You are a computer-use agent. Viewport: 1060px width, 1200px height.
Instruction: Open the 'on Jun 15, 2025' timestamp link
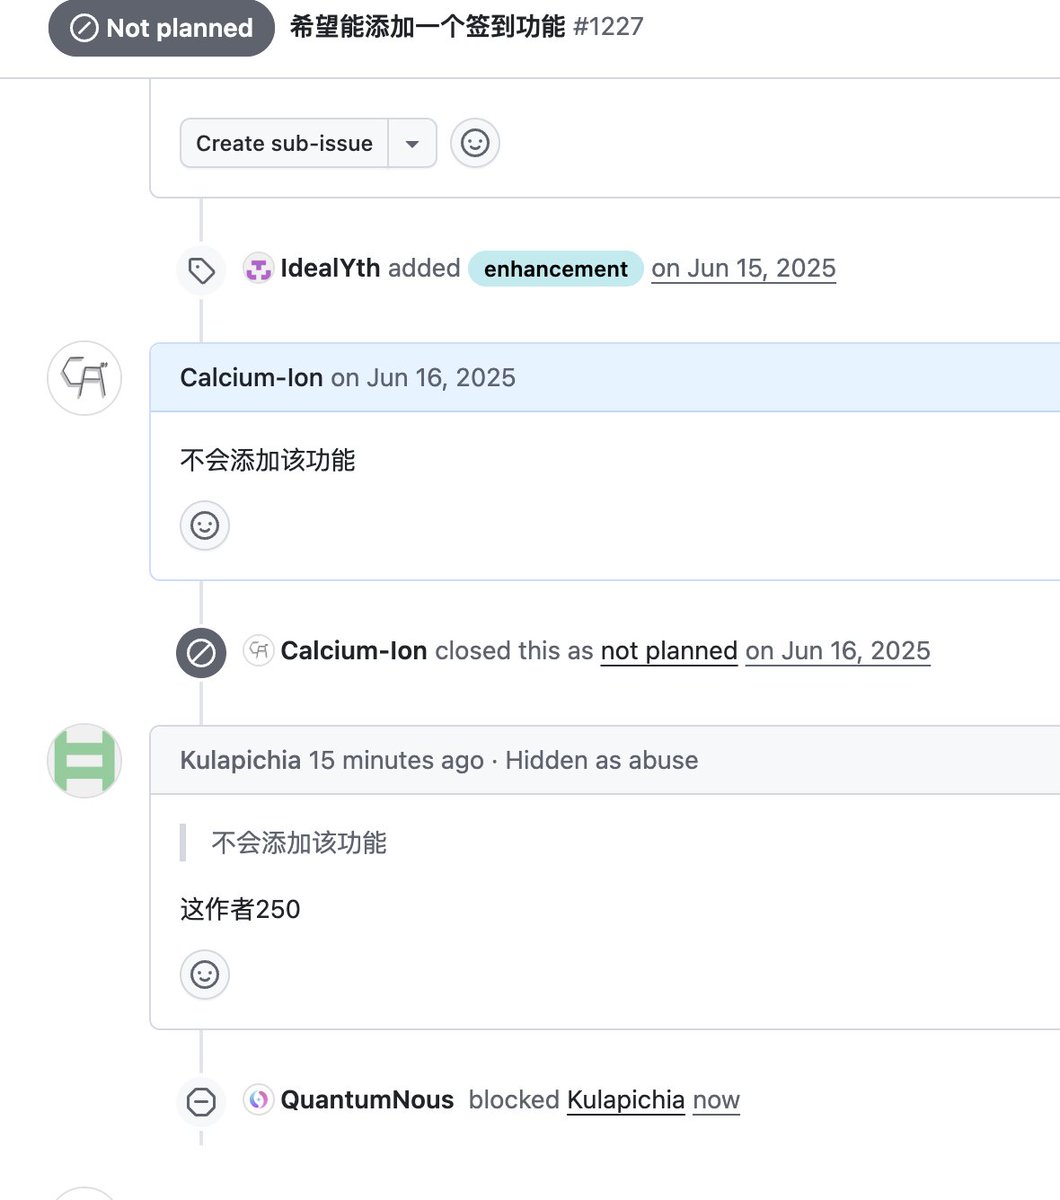(x=744, y=268)
